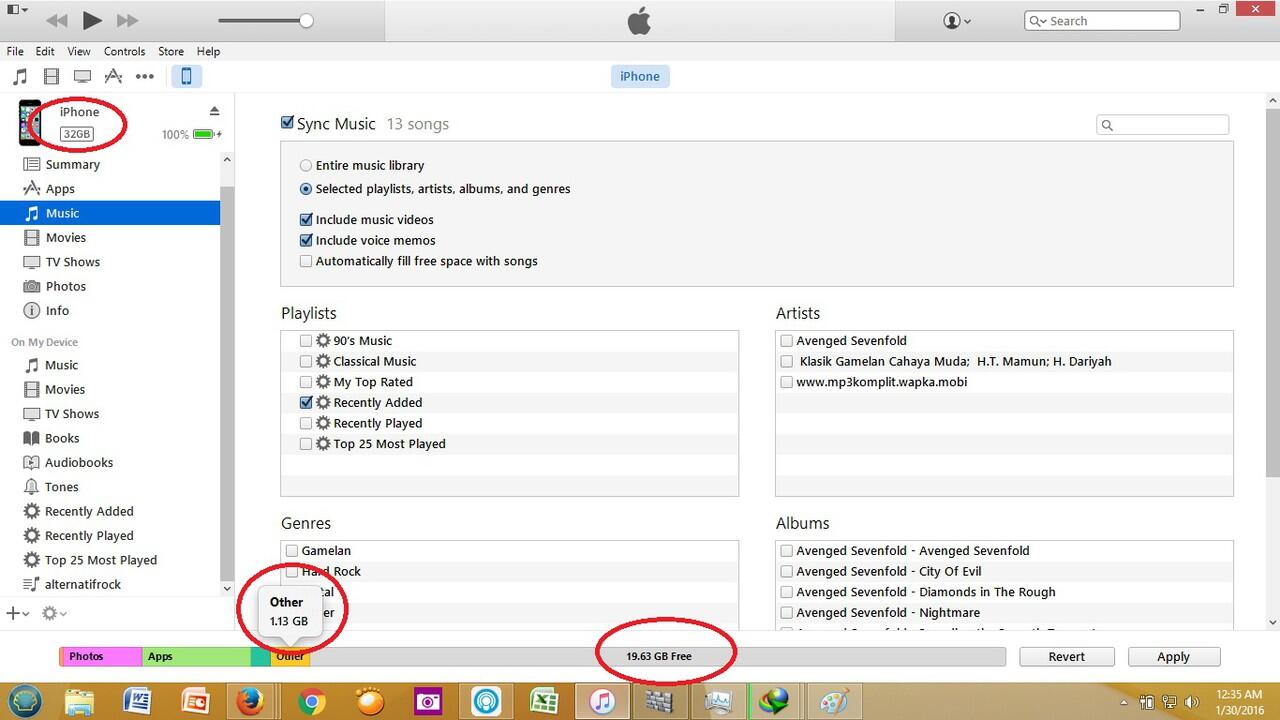
Task: Eject the iPhone
Action: pyautogui.click(x=214, y=111)
